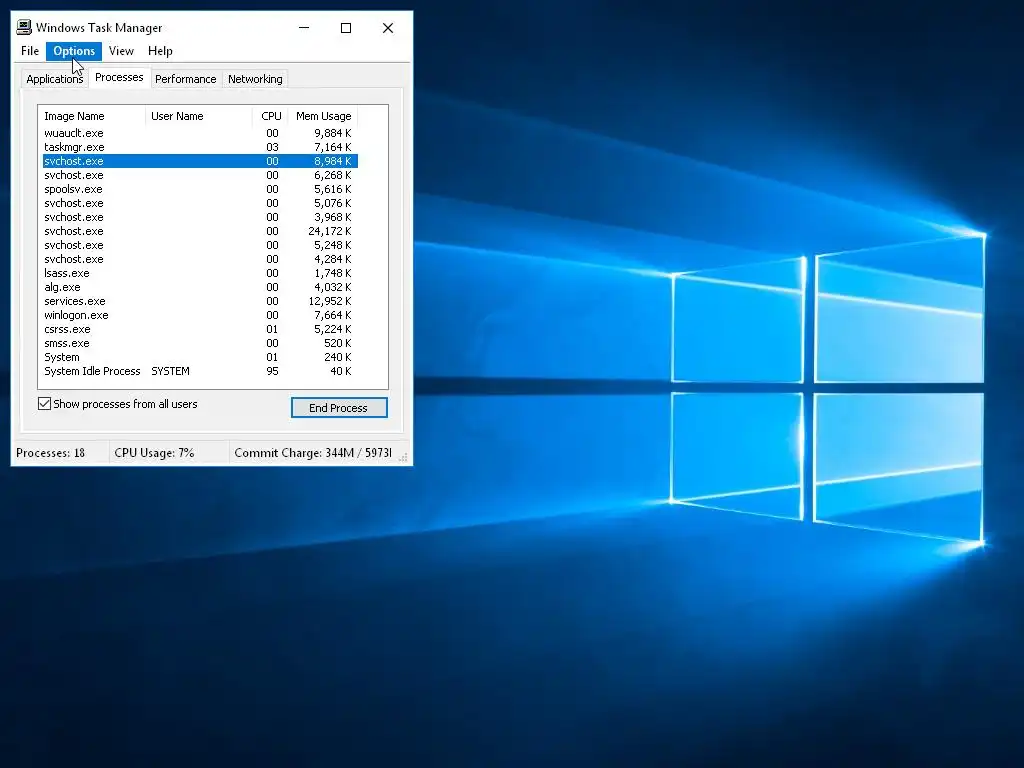Select svchost.exe using 24,172 K

coord(198,231)
